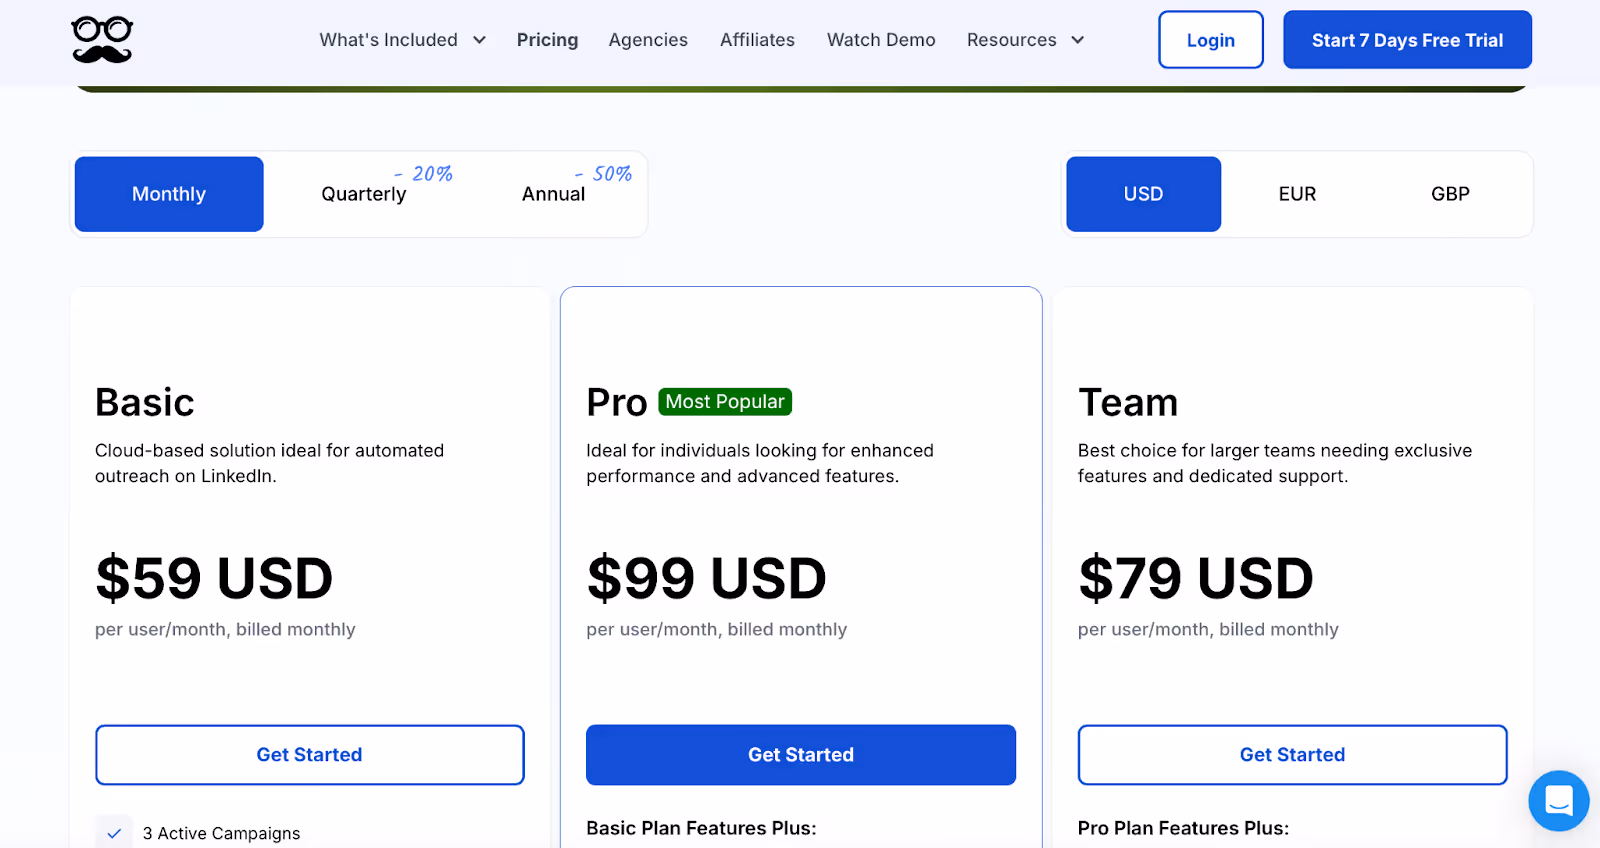The width and height of the screenshot is (1600, 848).
Task: Expand the Resources dropdown arrow
Action: [x=1077, y=40]
